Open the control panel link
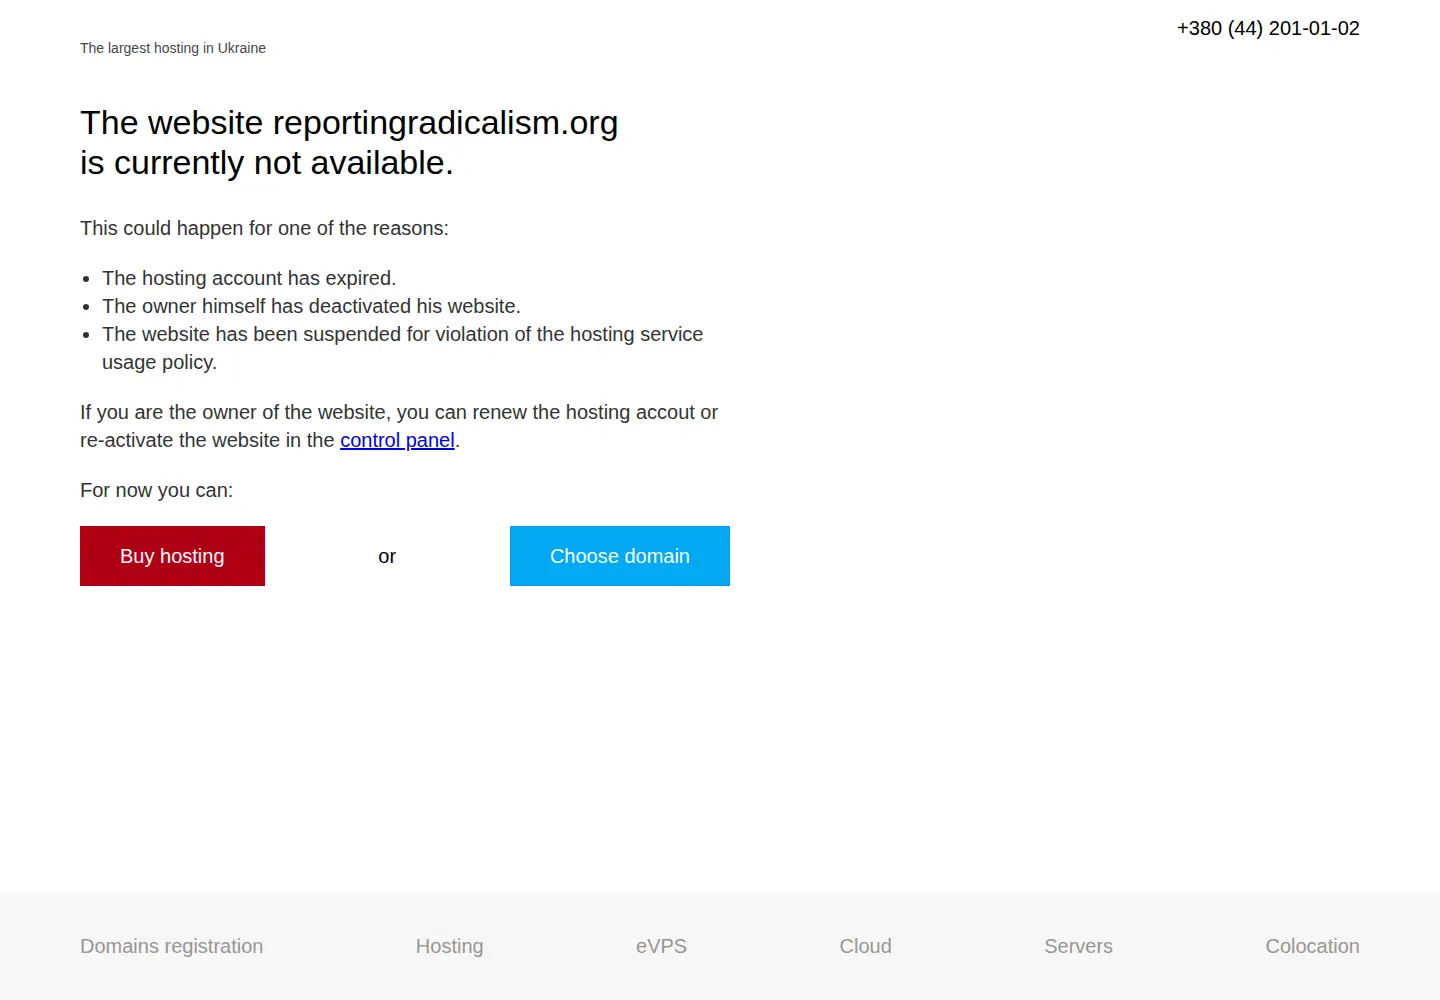Screen dimensions: 1440x1000 [397, 440]
